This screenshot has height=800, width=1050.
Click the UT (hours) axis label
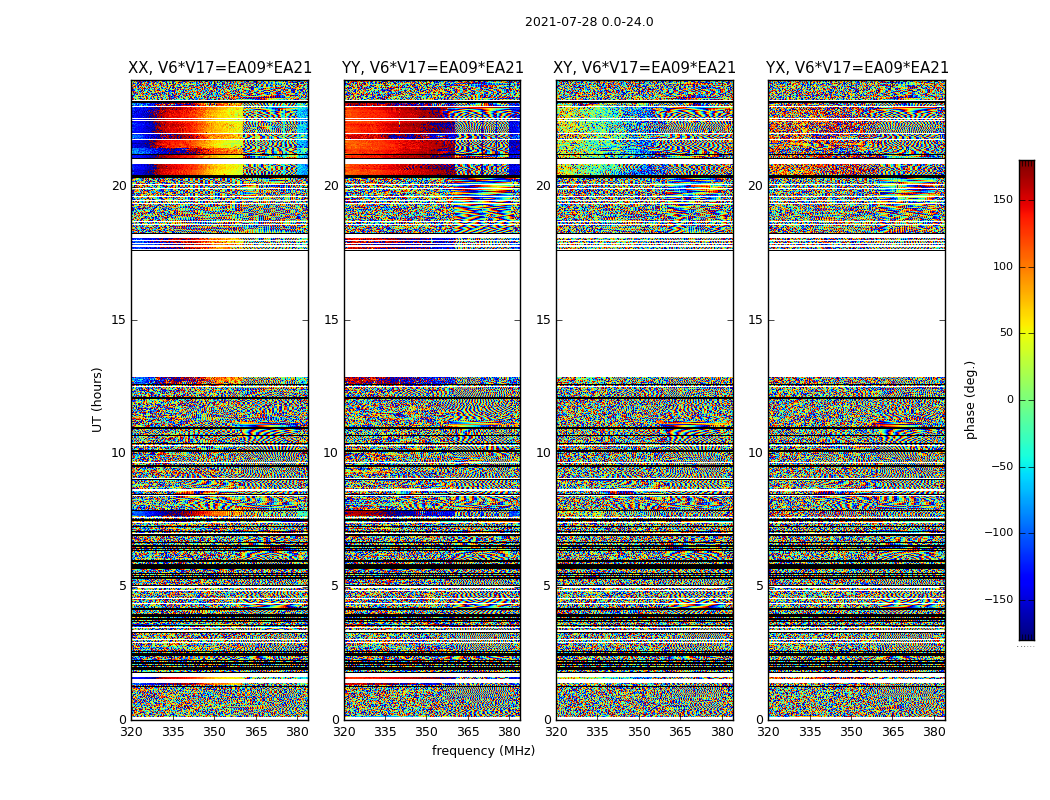(97, 400)
